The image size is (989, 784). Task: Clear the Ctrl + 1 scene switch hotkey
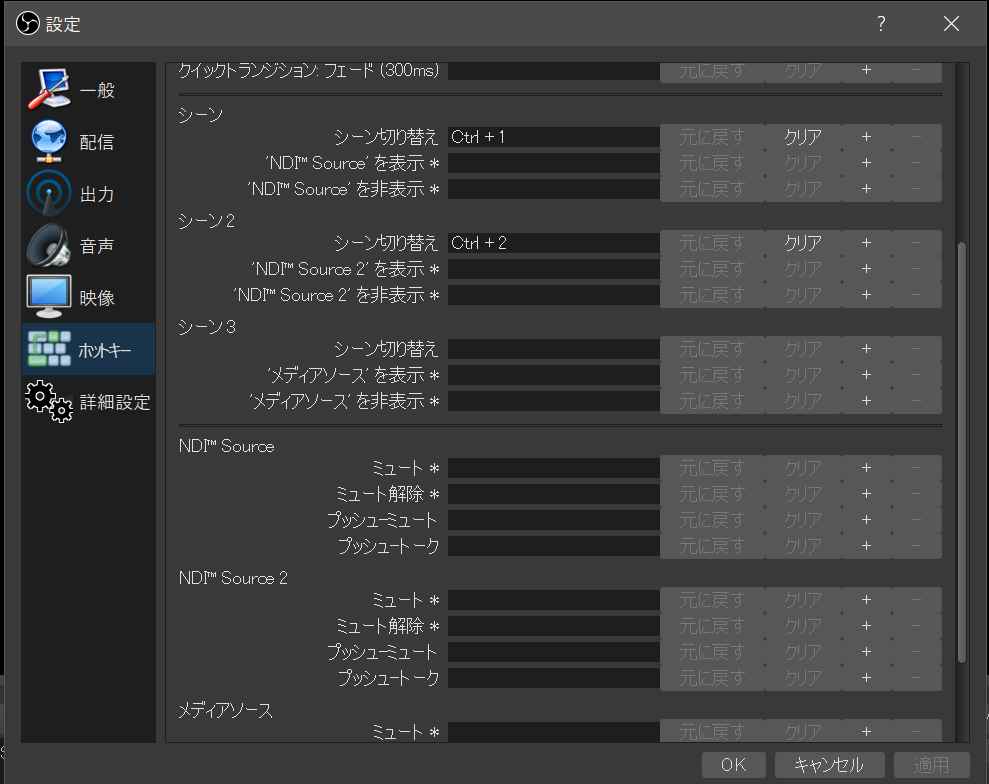(803, 137)
